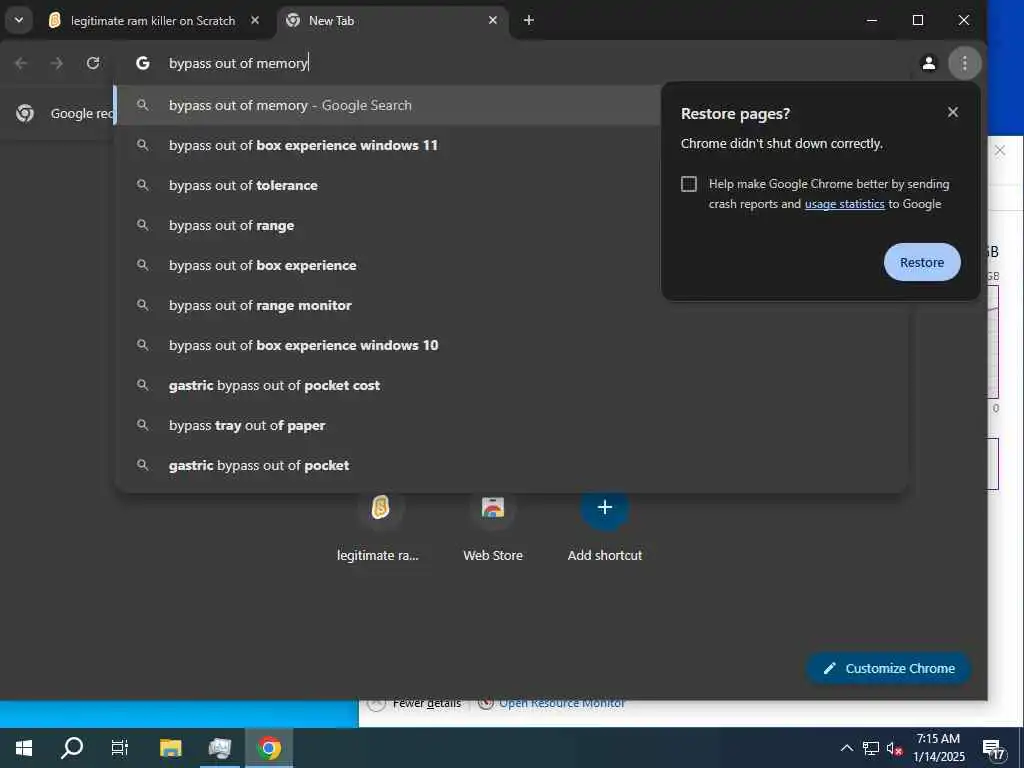The image size is (1024, 768).
Task: Open Task View on the taskbar
Action: [x=120, y=748]
